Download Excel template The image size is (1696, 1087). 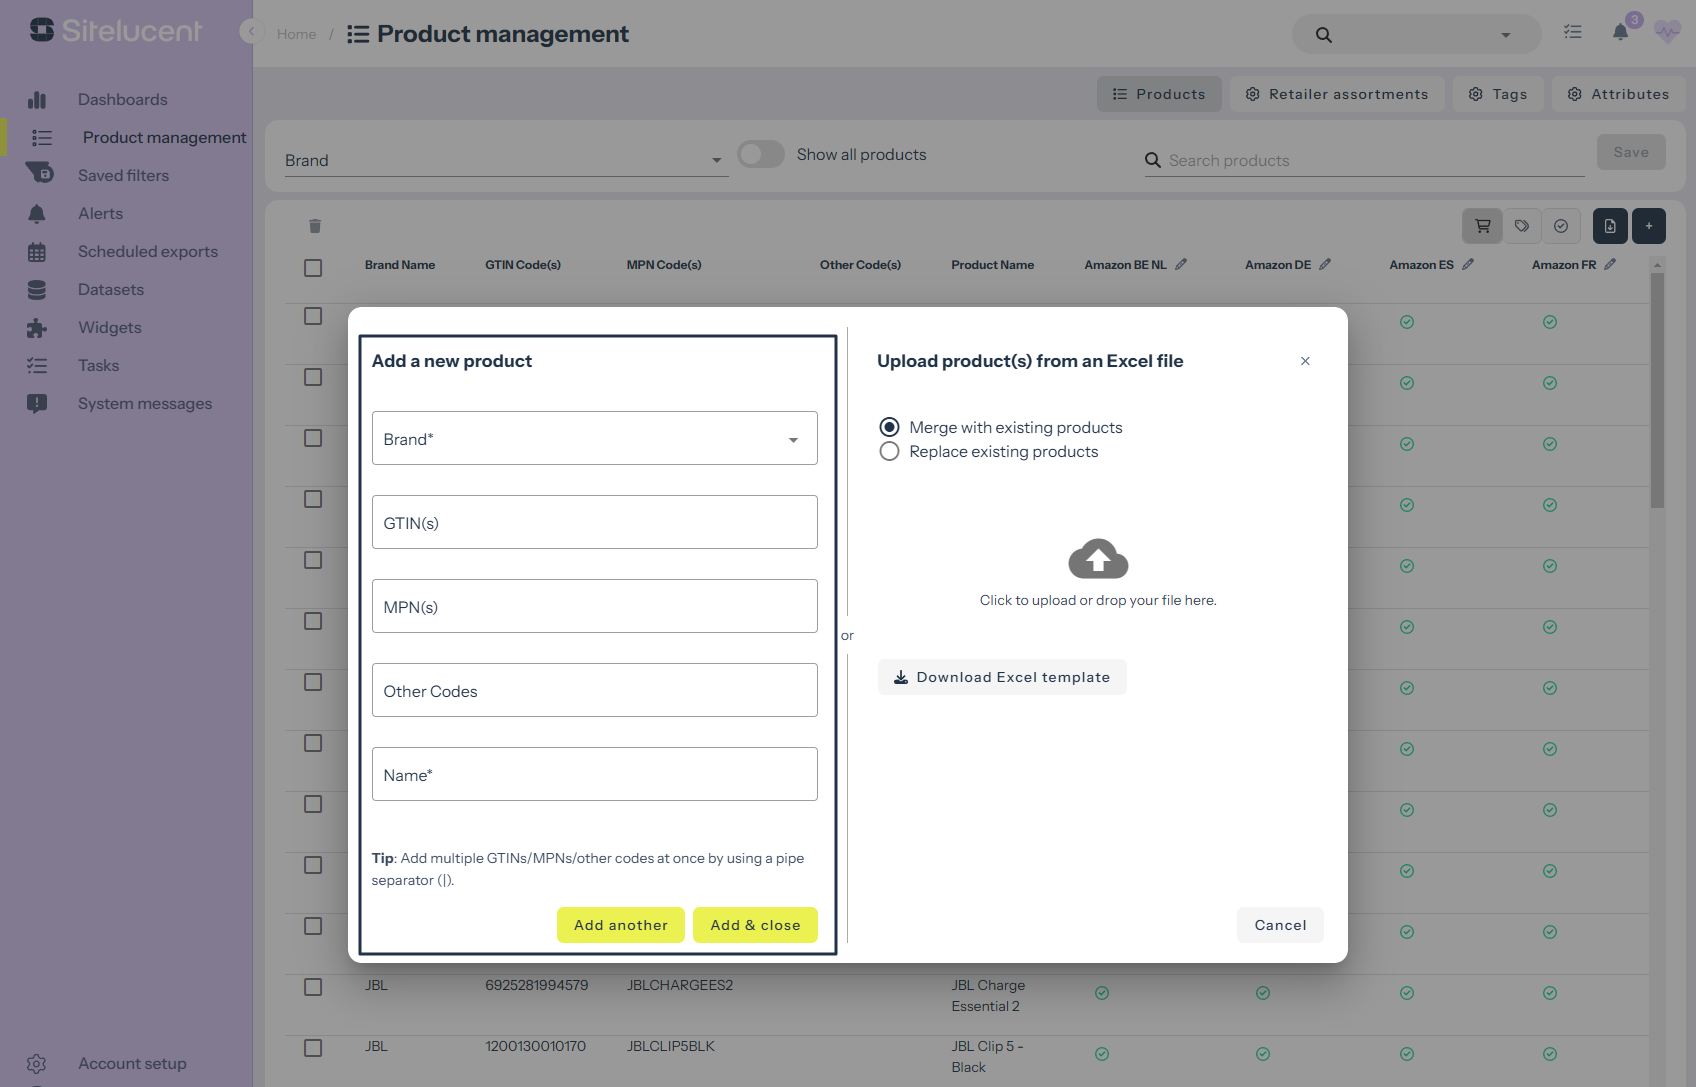(1002, 677)
